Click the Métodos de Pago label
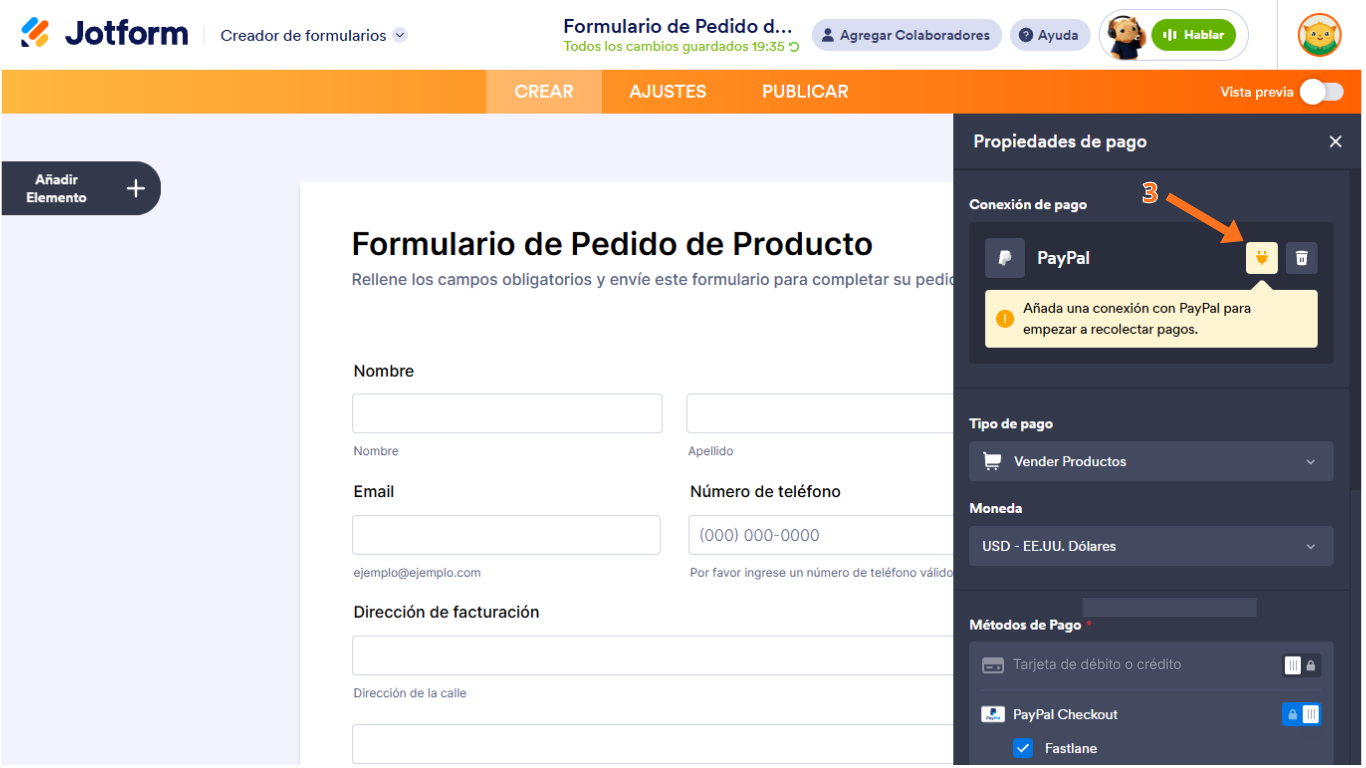The height and width of the screenshot is (768, 1366). [x=1025, y=625]
